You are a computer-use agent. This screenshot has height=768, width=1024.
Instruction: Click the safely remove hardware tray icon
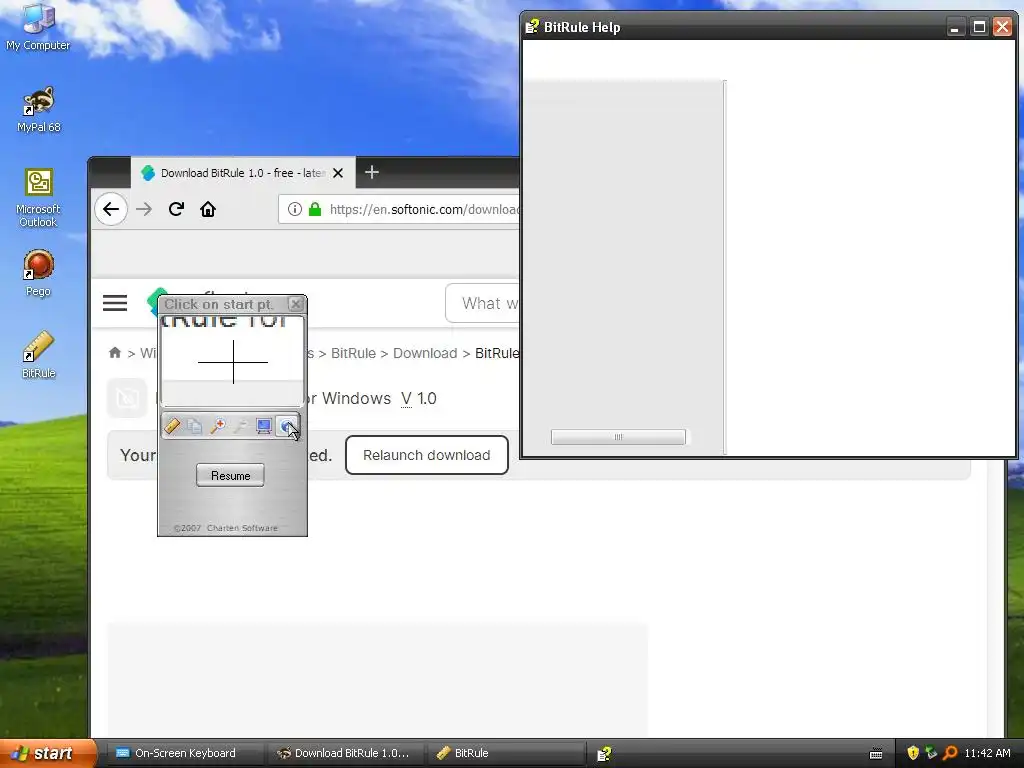(931, 753)
